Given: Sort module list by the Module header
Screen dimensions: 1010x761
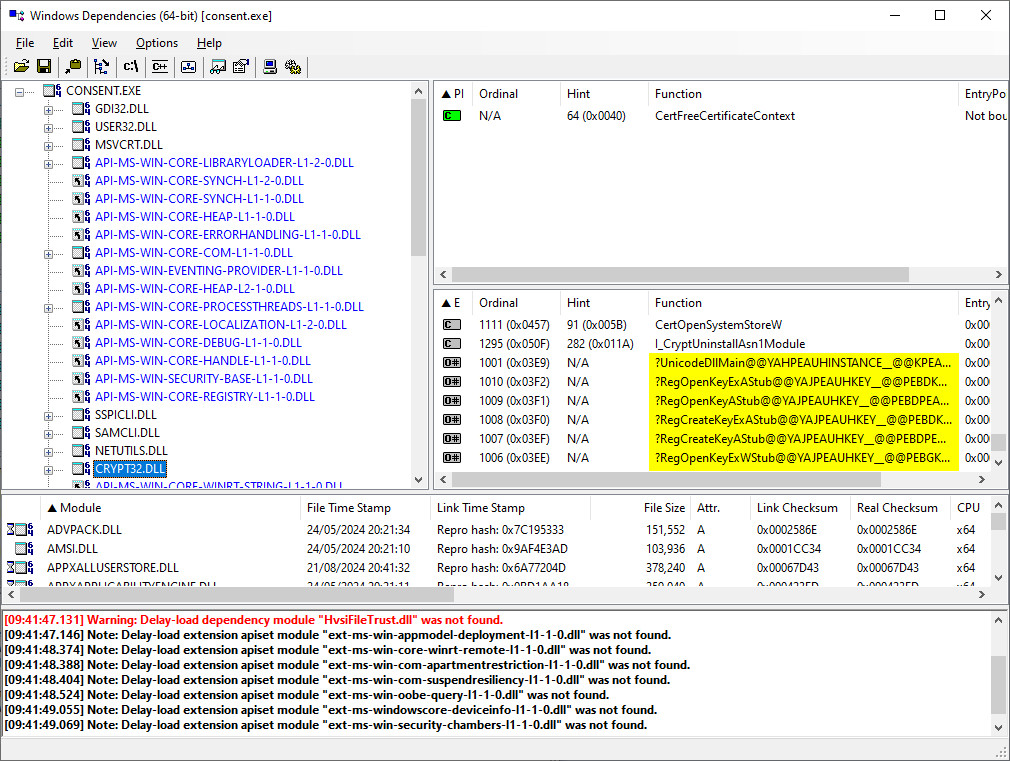Looking at the screenshot, I should coord(170,508).
